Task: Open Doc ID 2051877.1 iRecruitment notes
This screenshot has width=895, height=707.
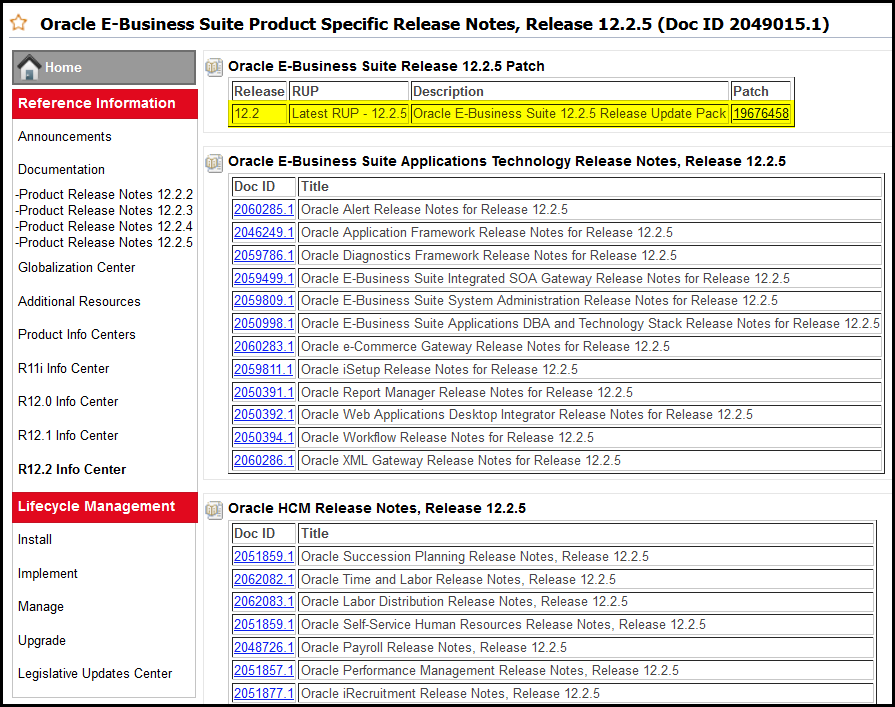Action: pyautogui.click(x=264, y=693)
